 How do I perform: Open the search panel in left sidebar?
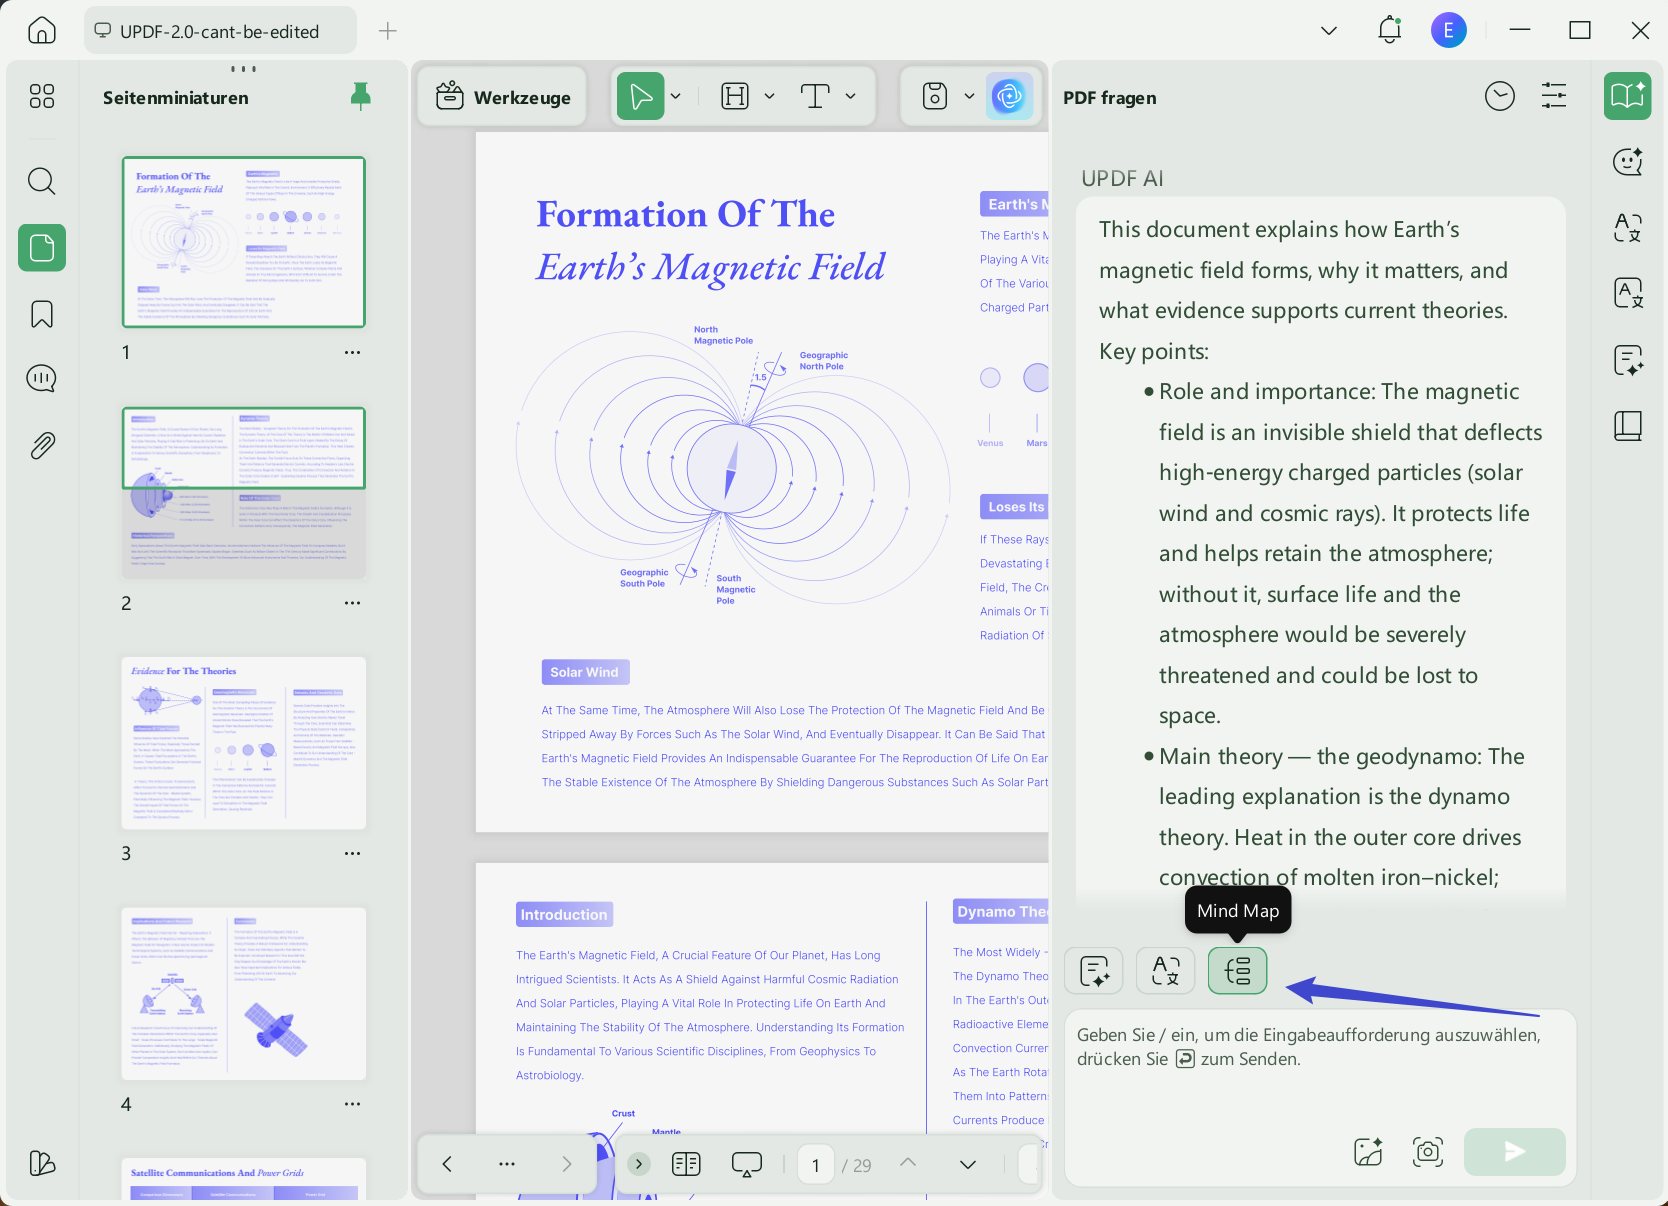click(x=42, y=181)
